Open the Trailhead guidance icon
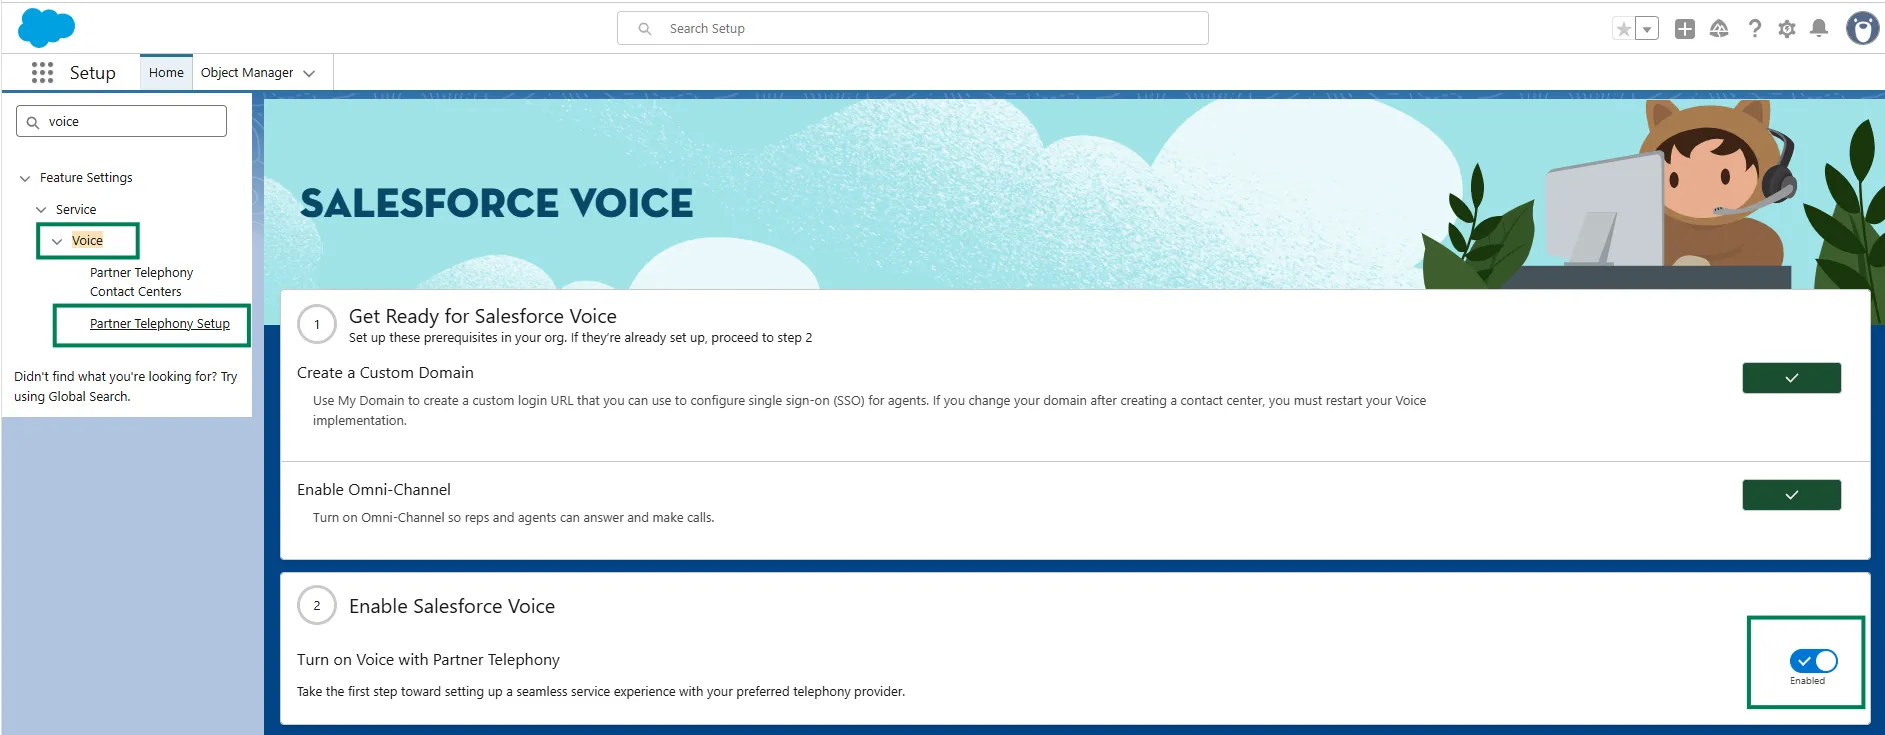 [x=1719, y=29]
